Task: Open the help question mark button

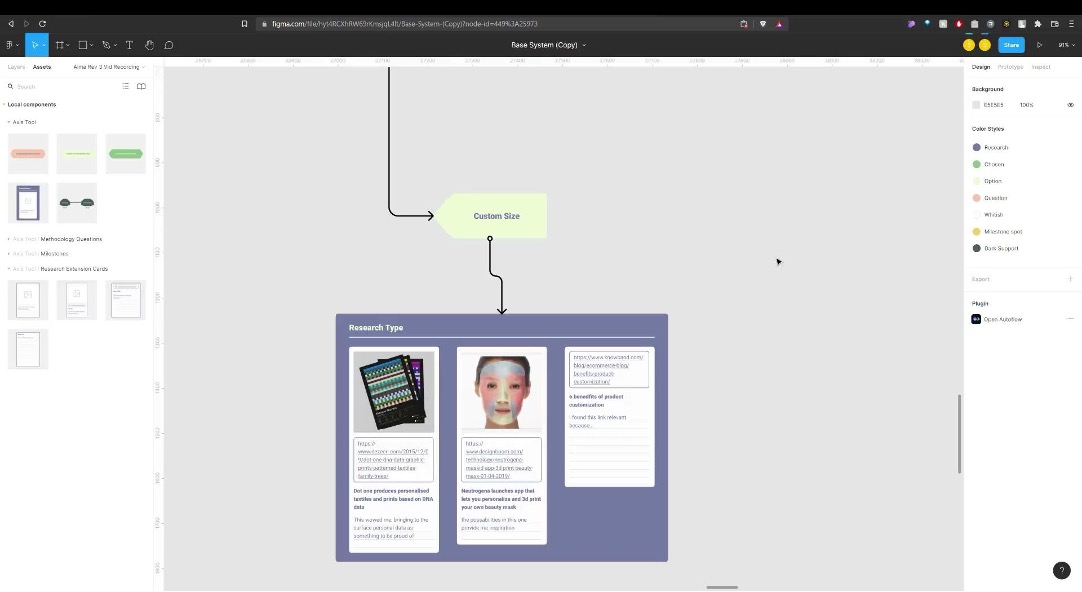Action: click(x=1061, y=570)
